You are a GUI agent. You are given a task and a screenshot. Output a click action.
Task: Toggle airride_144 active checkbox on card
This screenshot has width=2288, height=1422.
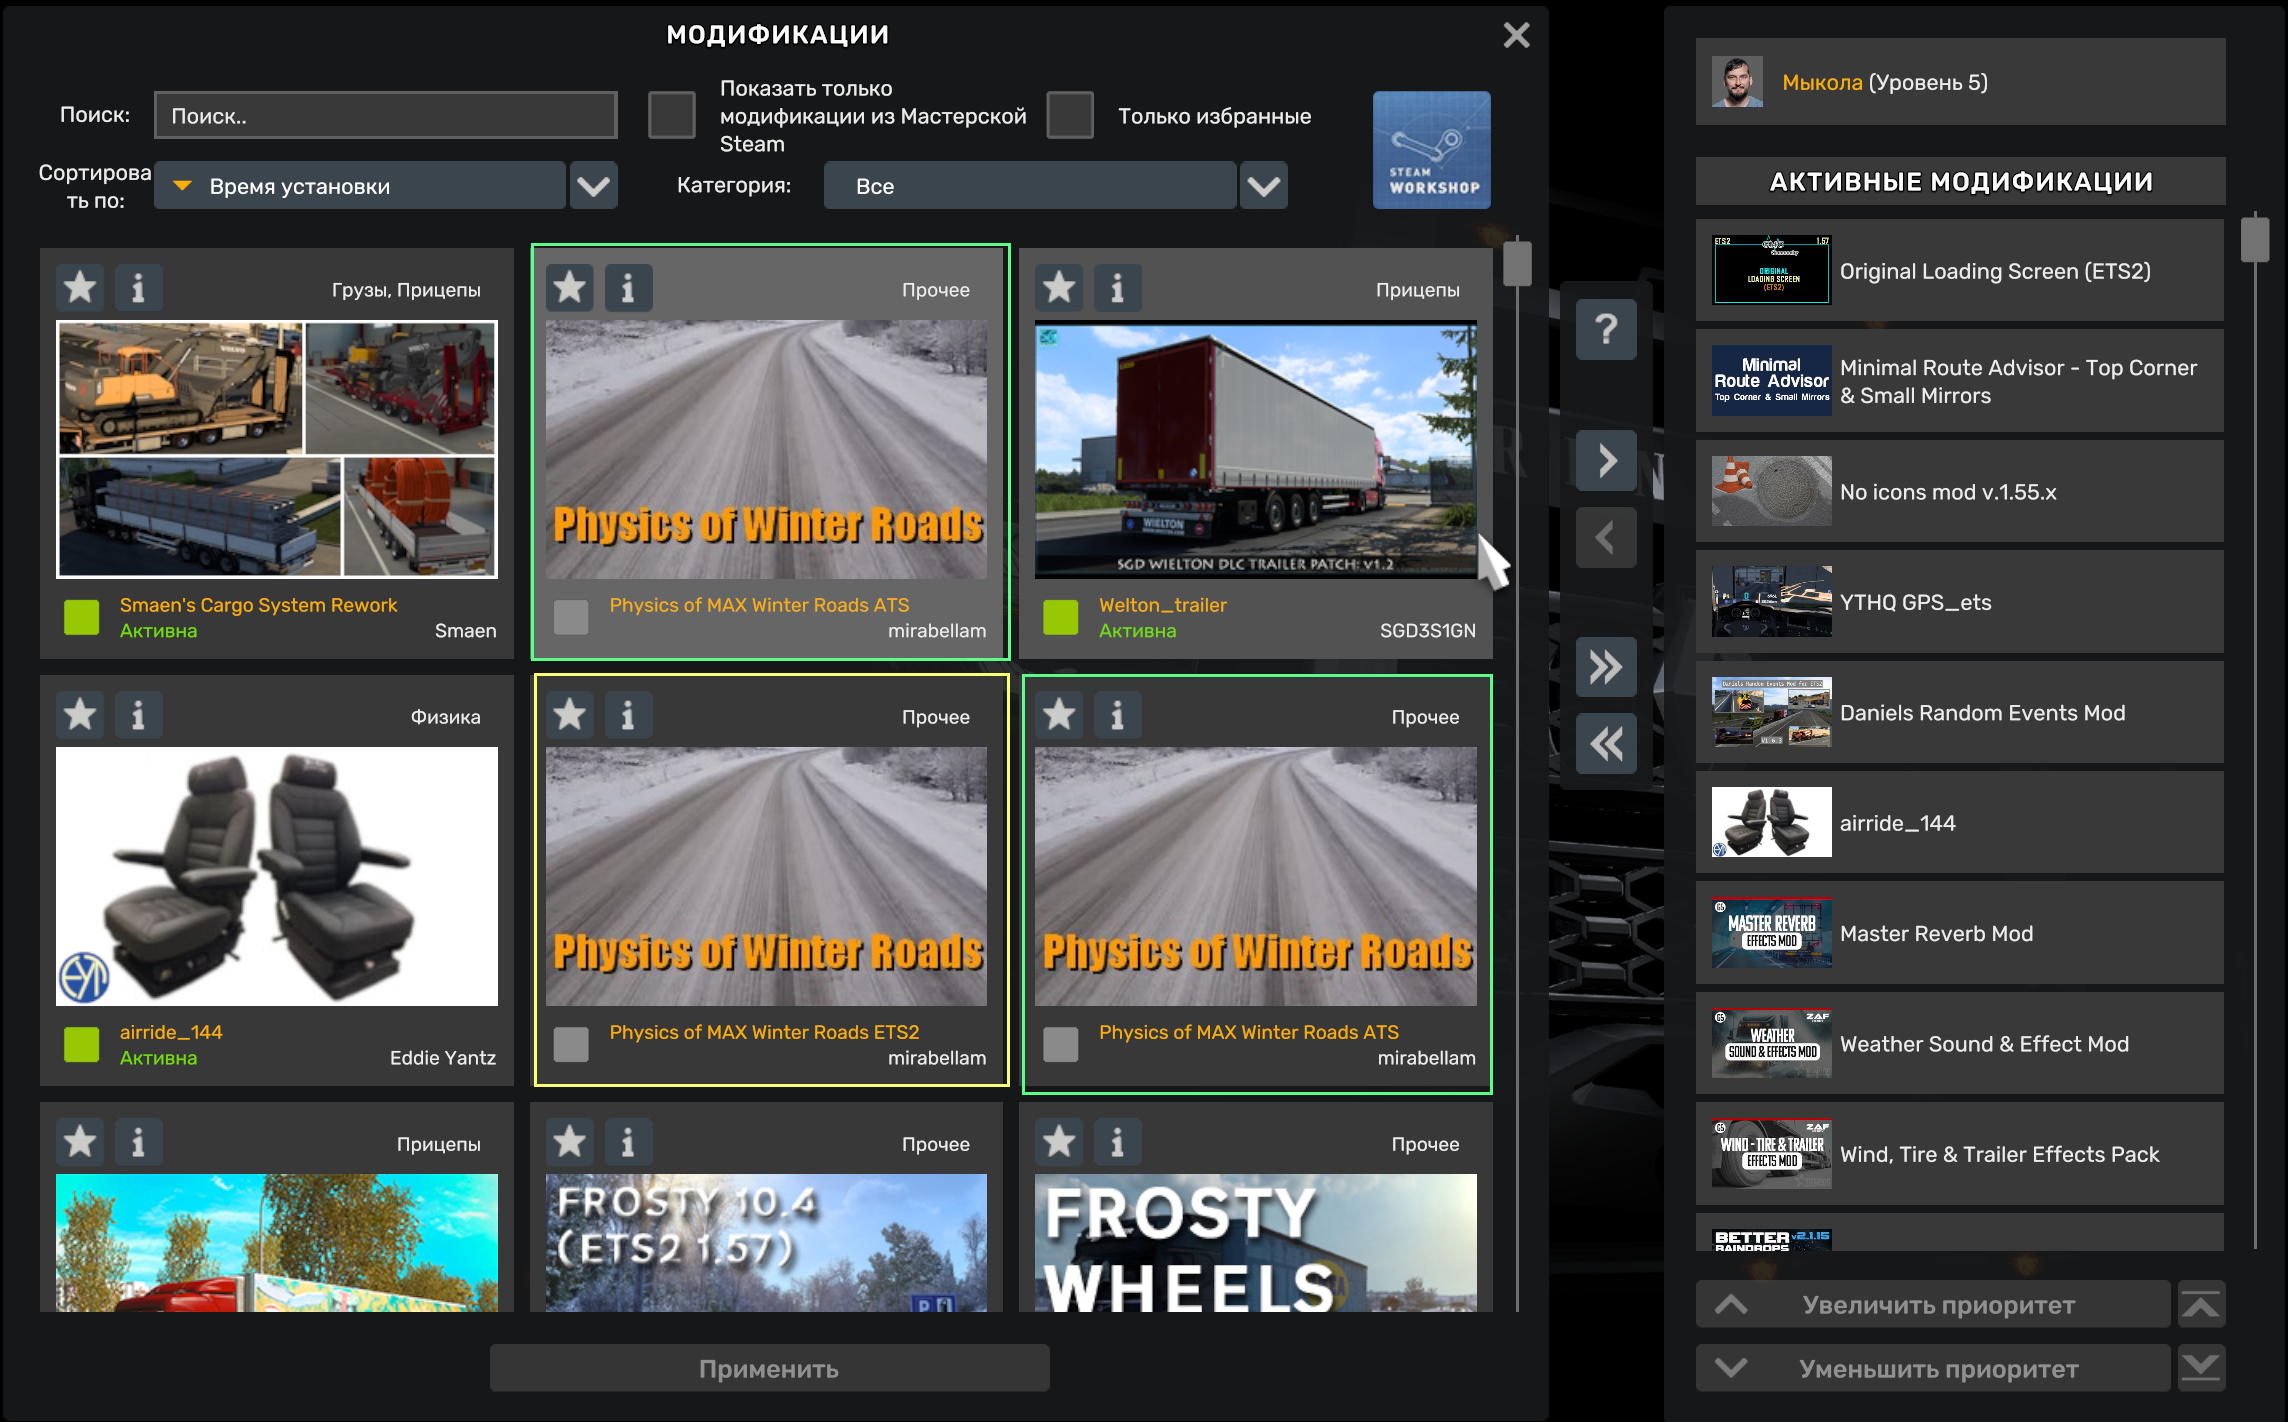click(x=82, y=1045)
